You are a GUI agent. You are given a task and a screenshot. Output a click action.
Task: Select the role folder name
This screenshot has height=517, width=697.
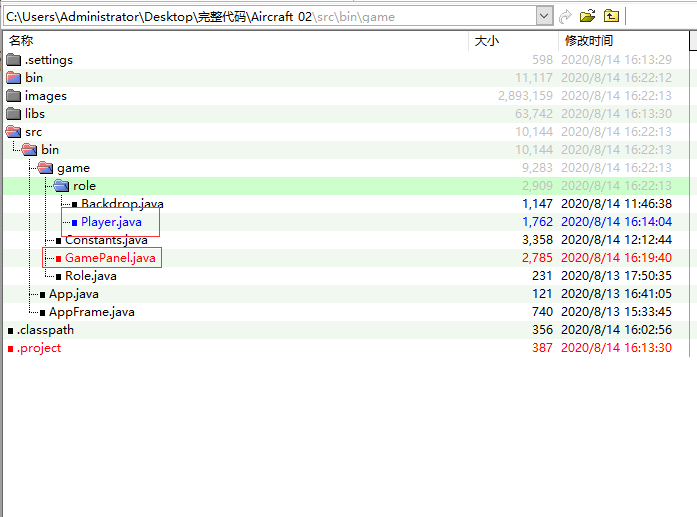click(84, 186)
